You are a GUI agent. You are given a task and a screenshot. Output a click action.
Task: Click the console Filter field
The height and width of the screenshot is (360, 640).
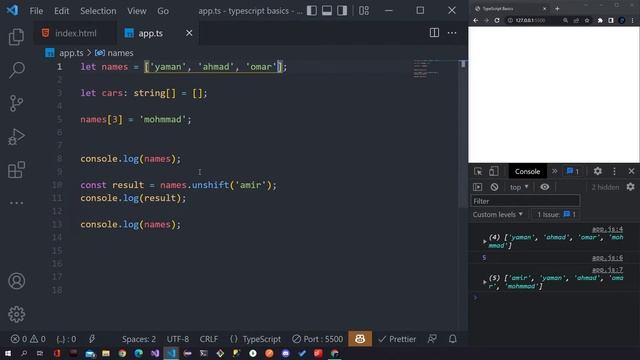pos(525,201)
